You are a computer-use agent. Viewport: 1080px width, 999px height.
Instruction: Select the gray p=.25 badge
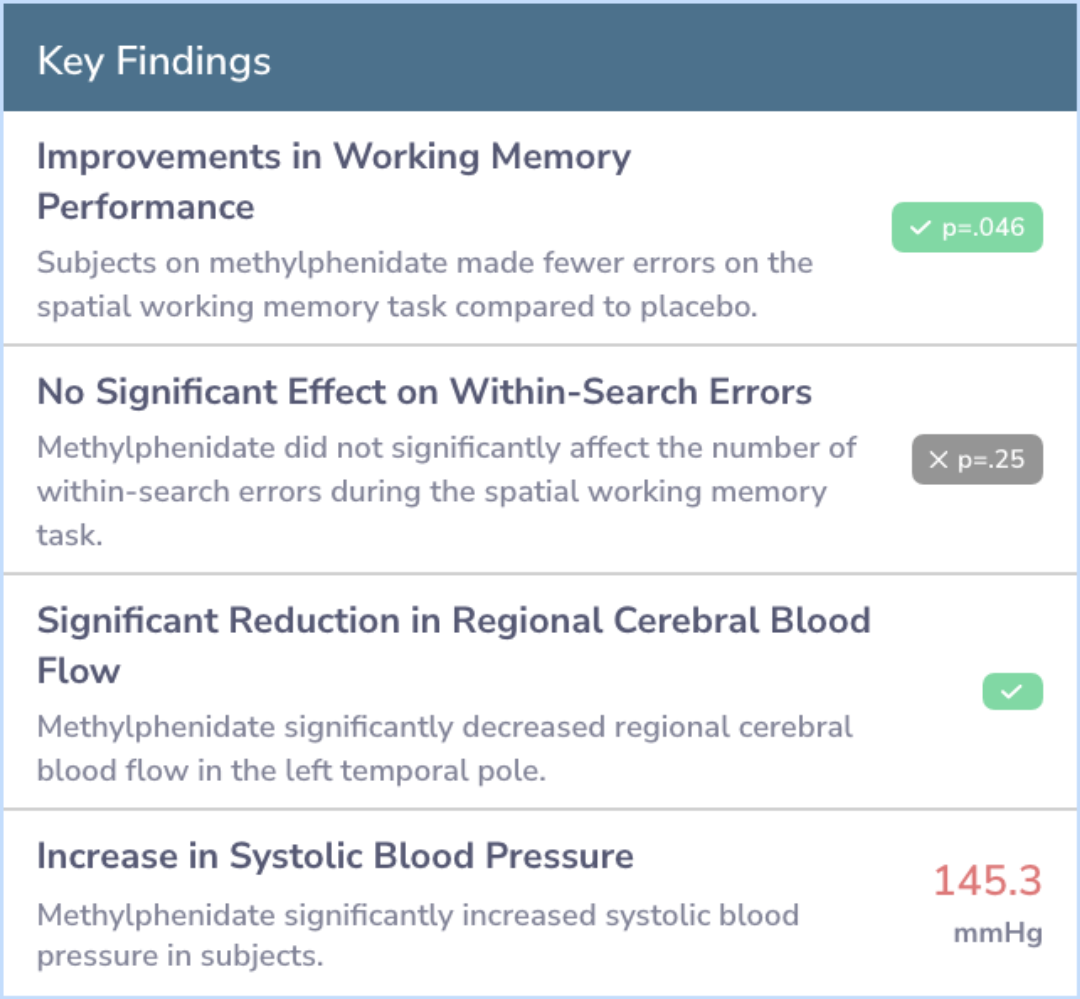tap(977, 460)
